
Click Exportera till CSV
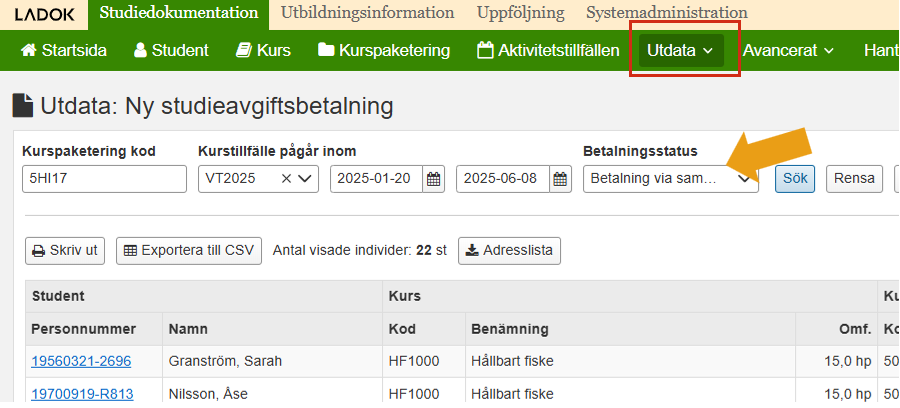coord(189,251)
